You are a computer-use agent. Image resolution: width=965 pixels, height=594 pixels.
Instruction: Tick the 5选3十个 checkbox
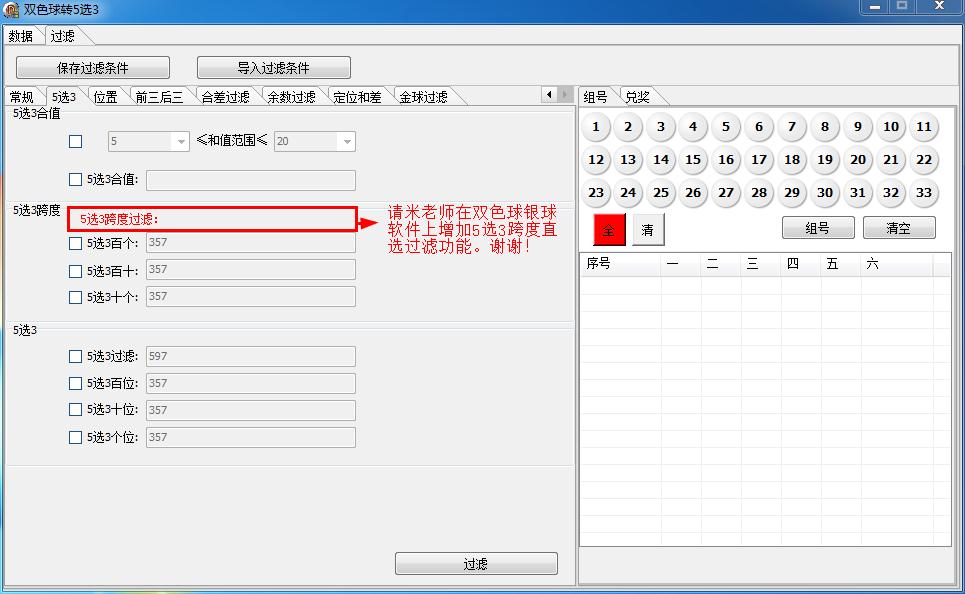[75, 297]
